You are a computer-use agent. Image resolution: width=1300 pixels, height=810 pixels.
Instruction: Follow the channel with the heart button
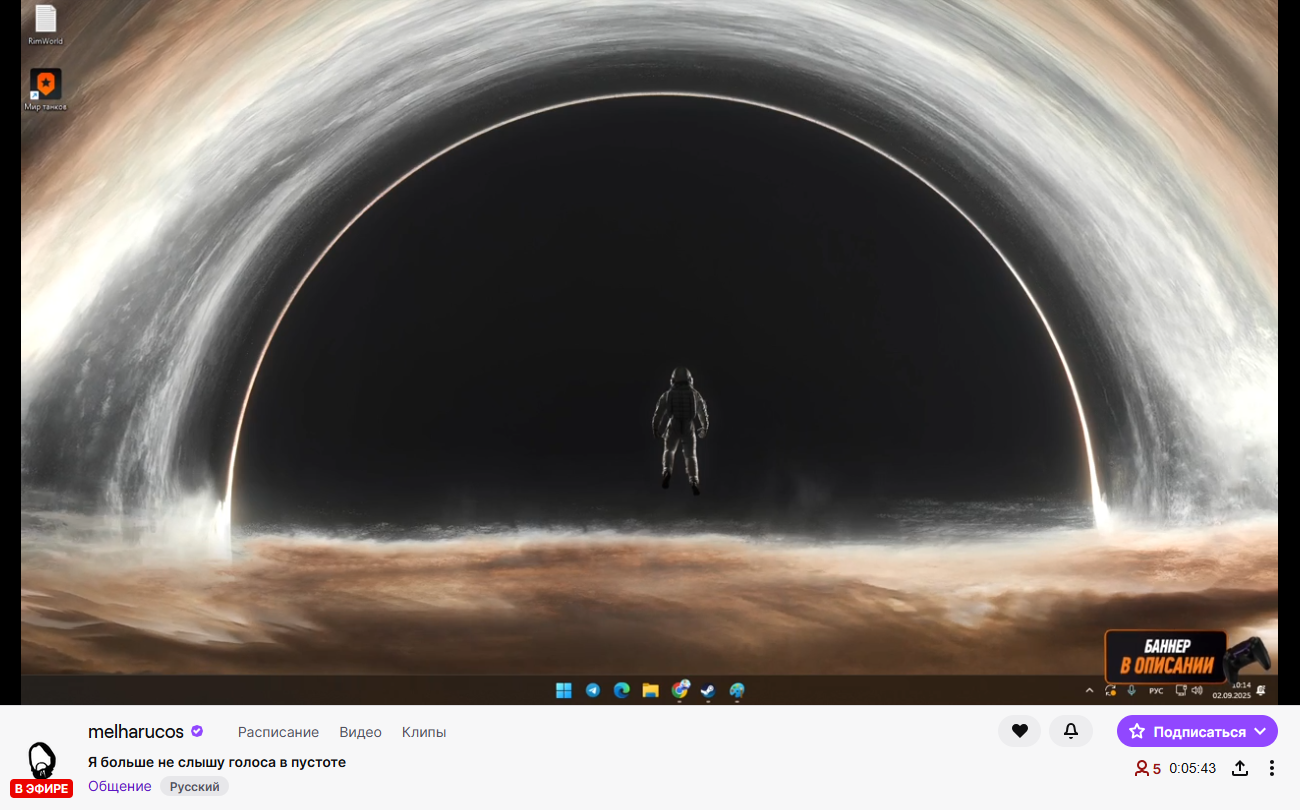1019,731
